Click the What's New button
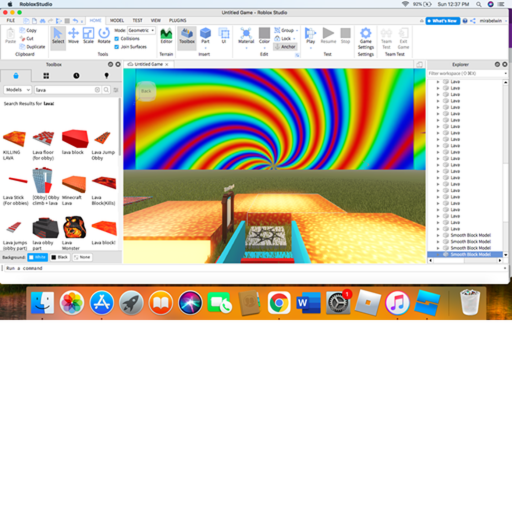Screen dimensions: 512x512 click(x=443, y=21)
